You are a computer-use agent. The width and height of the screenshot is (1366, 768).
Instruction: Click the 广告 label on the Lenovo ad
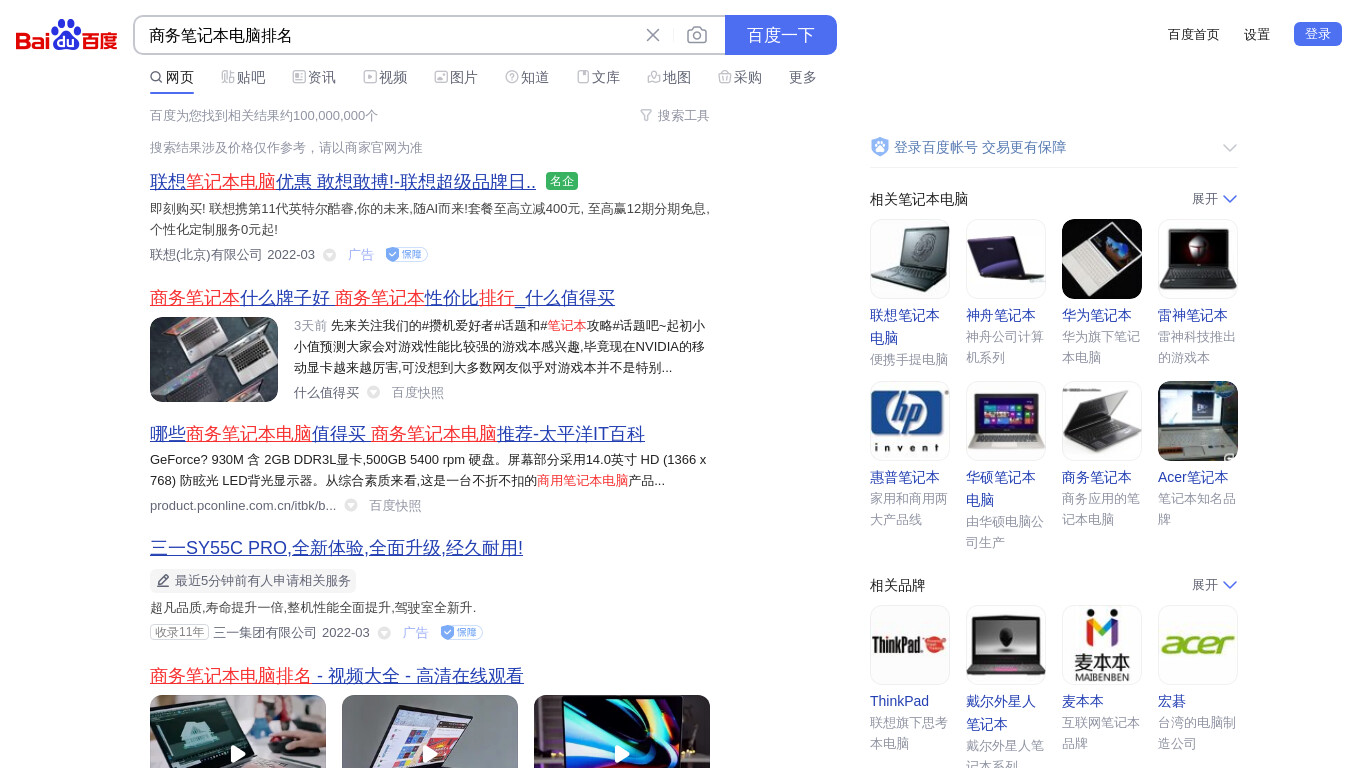point(360,255)
